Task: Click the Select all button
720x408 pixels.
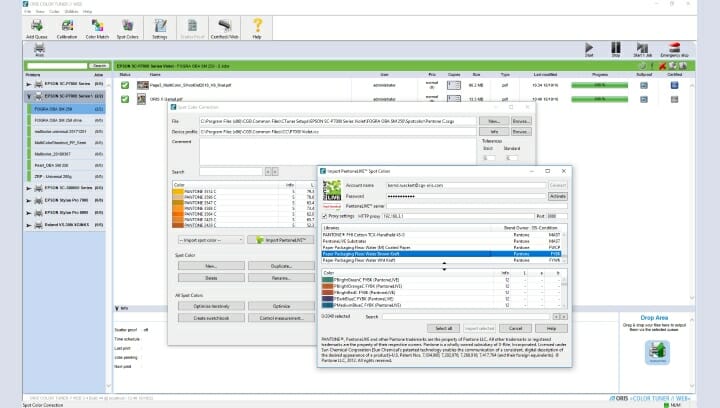Action: pyautogui.click(x=444, y=329)
